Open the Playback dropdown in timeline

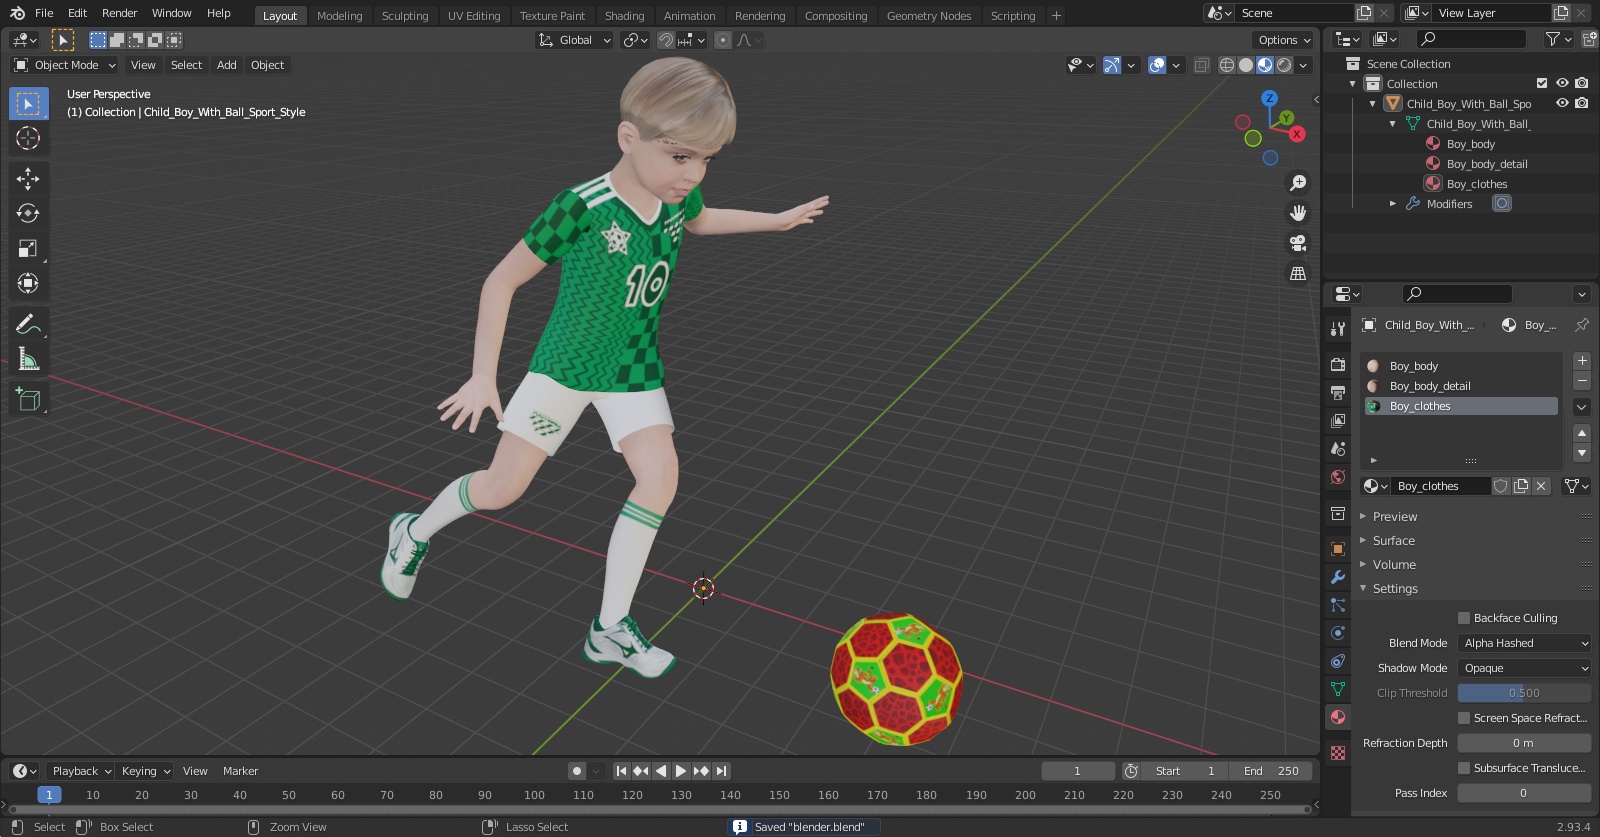[x=81, y=771]
